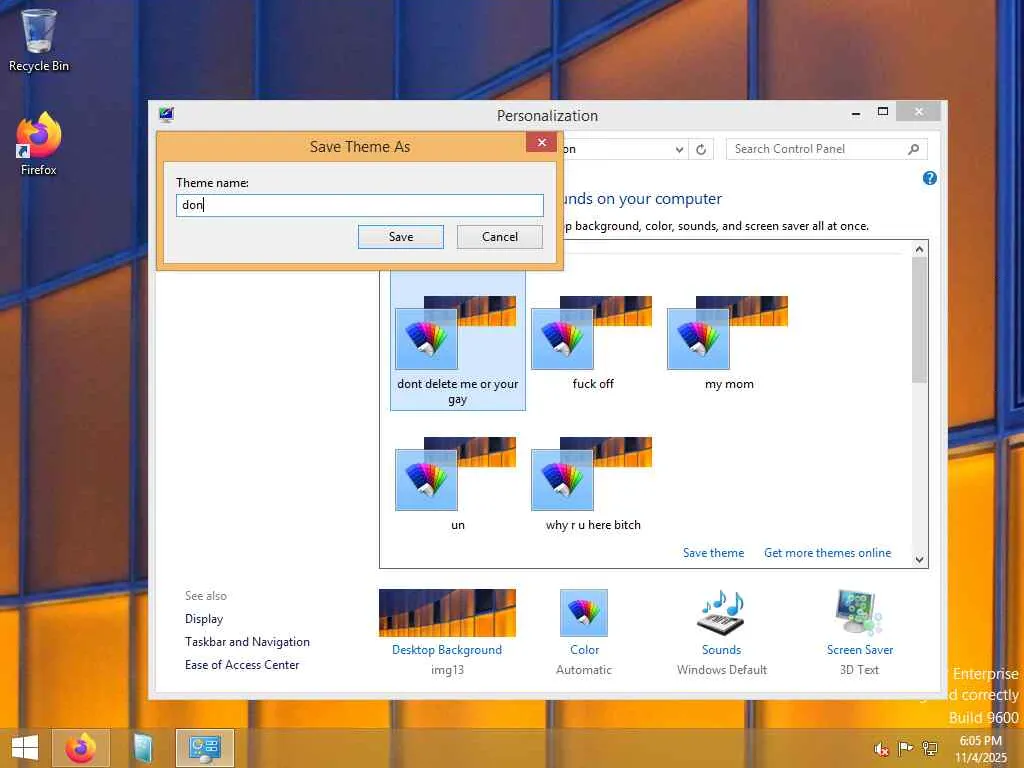Click the Save theme link
This screenshot has height=768, width=1024.
pos(713,553)
